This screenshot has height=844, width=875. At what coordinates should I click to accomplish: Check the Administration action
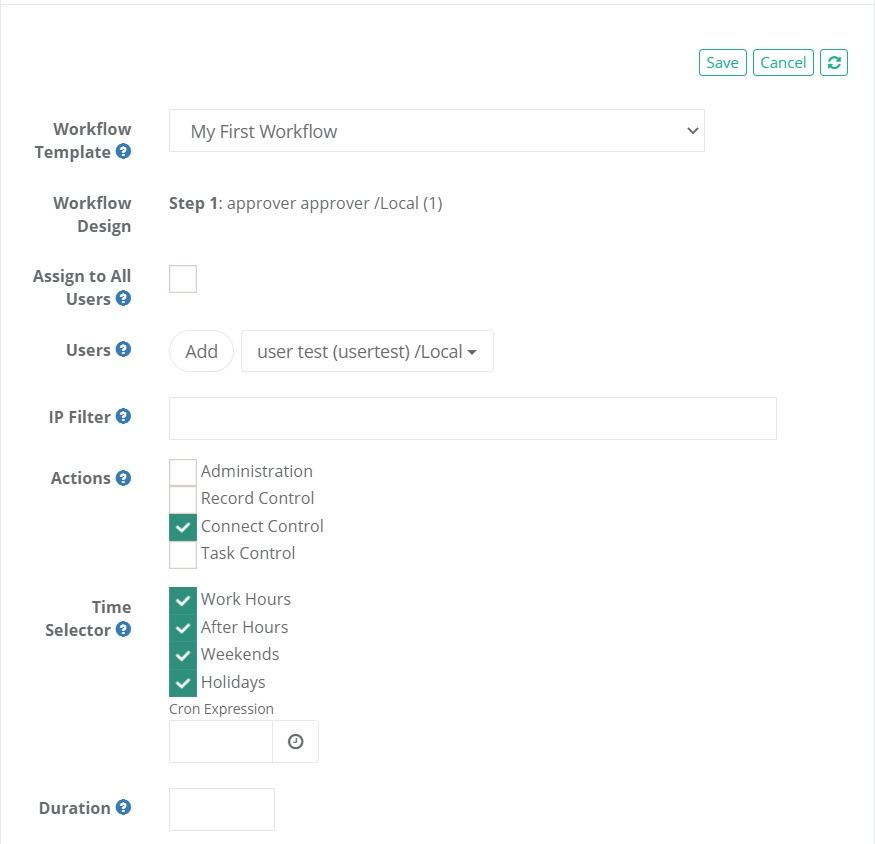tap(183, 471)
